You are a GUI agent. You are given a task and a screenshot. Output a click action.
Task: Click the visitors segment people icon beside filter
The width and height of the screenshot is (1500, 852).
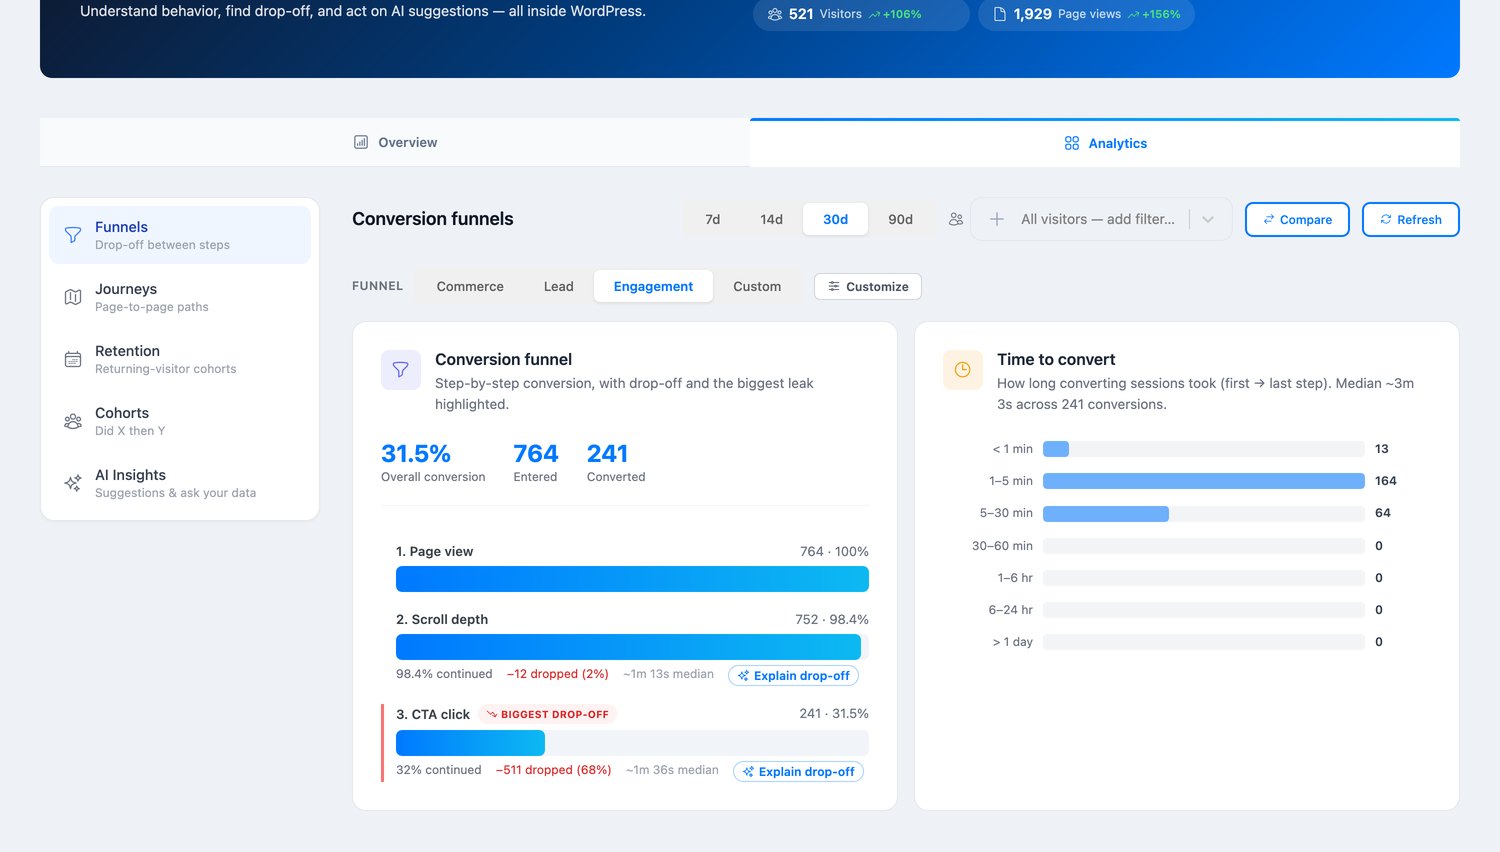(x=956, y=219)
